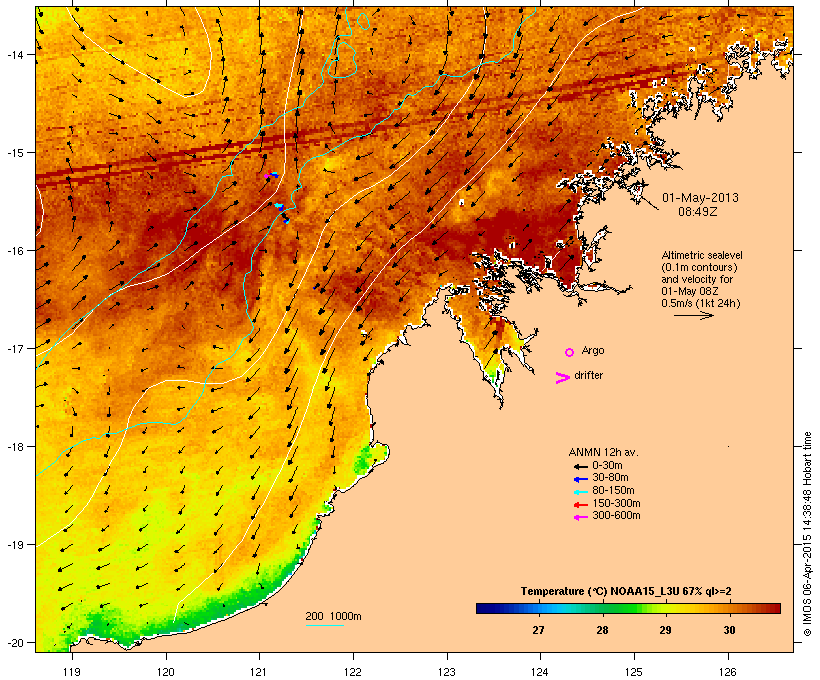Screen dimensions: 820x680
Task: Click the black 0-30m legend arrow
Action: click(580, 466)
